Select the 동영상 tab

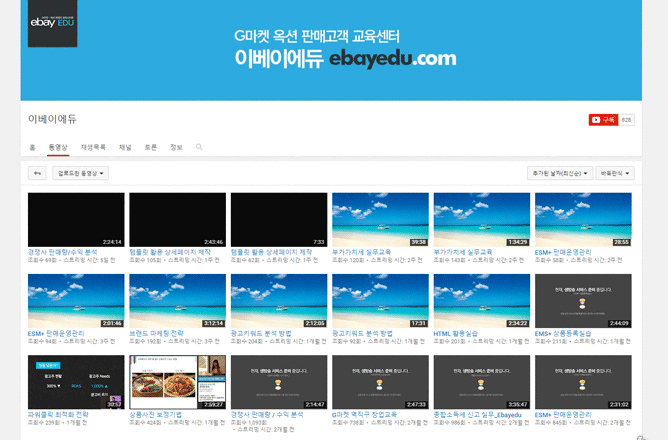[x=58, y=147]
